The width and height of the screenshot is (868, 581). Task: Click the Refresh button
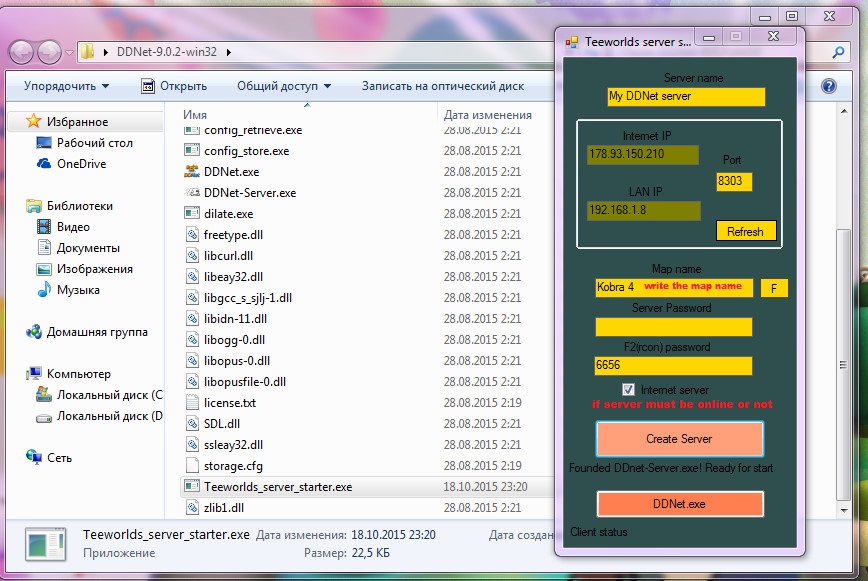point(745,231)
